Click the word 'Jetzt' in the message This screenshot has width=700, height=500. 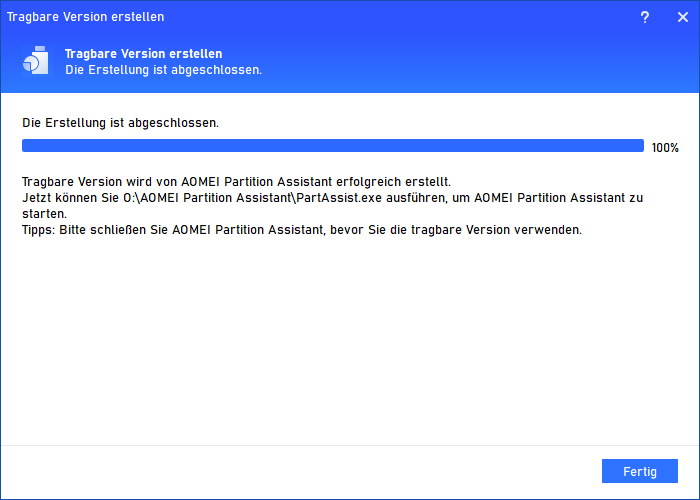(37, 198)
